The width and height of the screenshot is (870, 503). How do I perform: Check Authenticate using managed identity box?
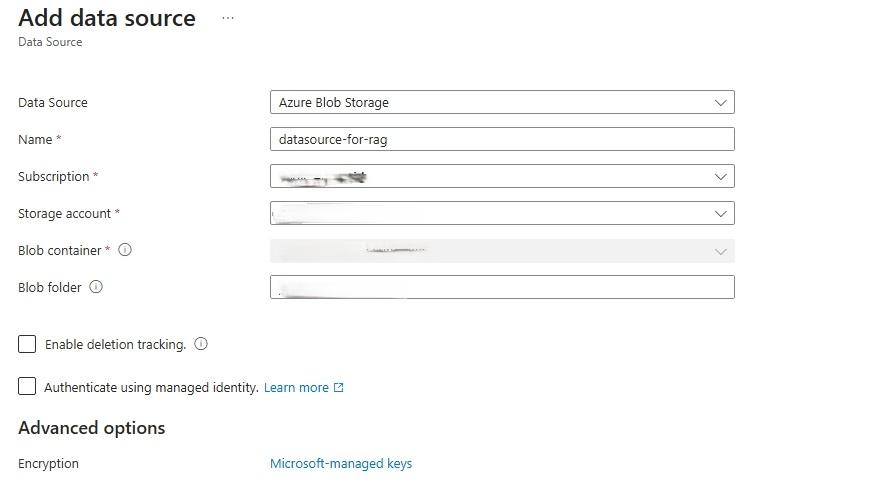[27, 387]
